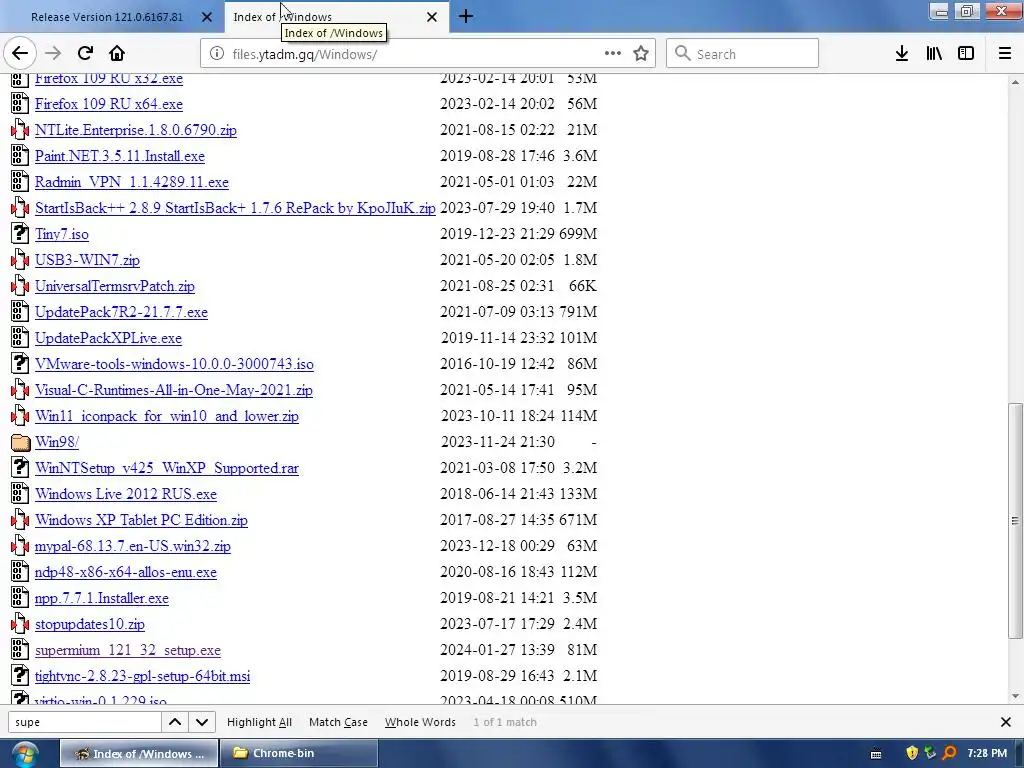Download ndp48-x86-x64-allos-enu.exe

click(x=125, y=572)
